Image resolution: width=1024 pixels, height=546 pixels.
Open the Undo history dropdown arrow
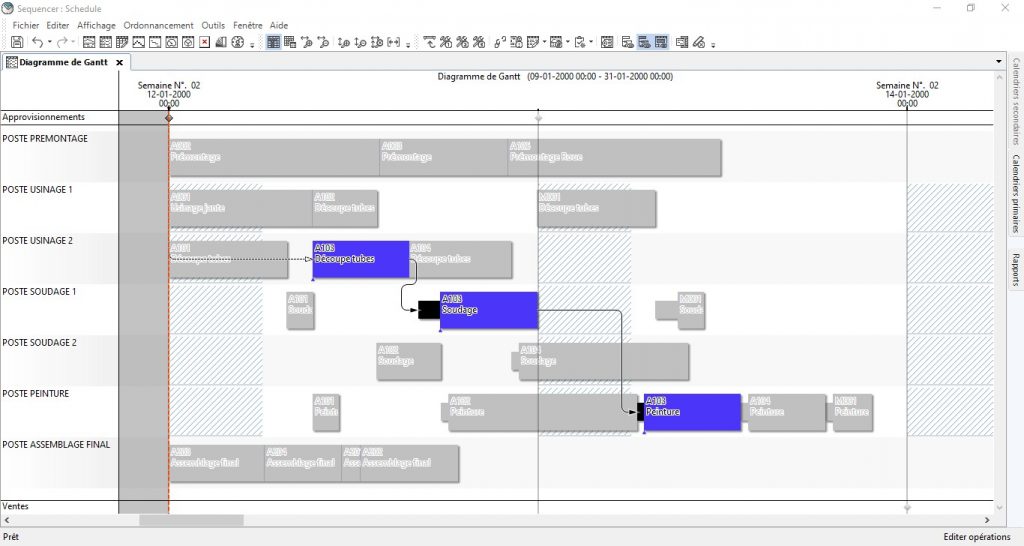click(x=50, y=42)
